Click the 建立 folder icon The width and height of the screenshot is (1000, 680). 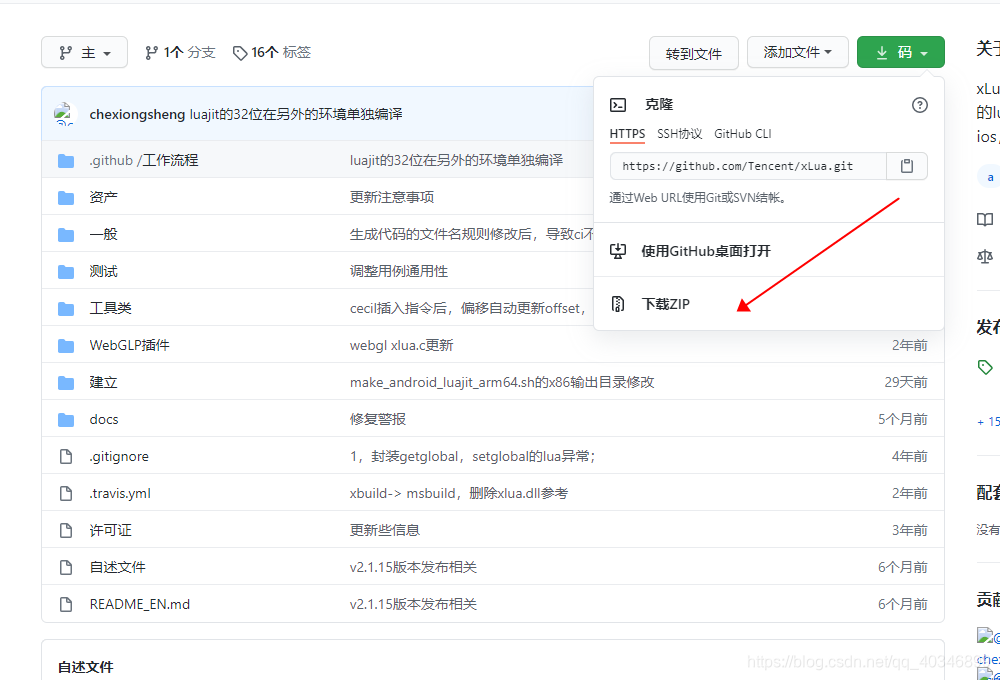66,382
